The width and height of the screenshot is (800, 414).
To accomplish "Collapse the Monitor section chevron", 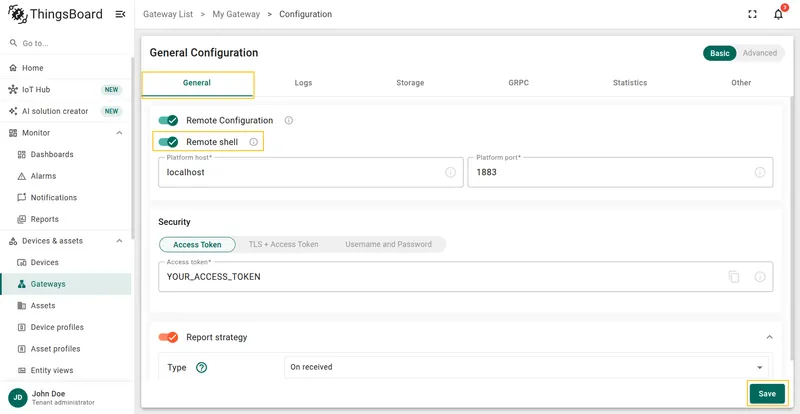I will (119, 133).
